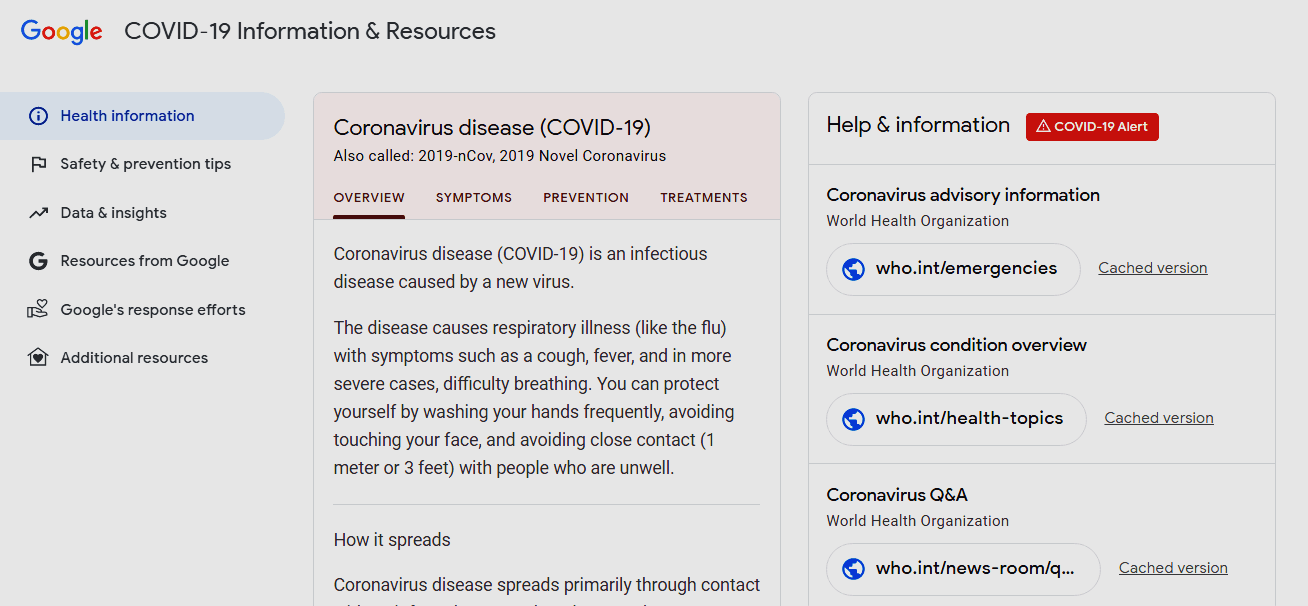Open Cached version for Coronavirus Q&A
1308x606 pixels.
(x=1173, y=568)
